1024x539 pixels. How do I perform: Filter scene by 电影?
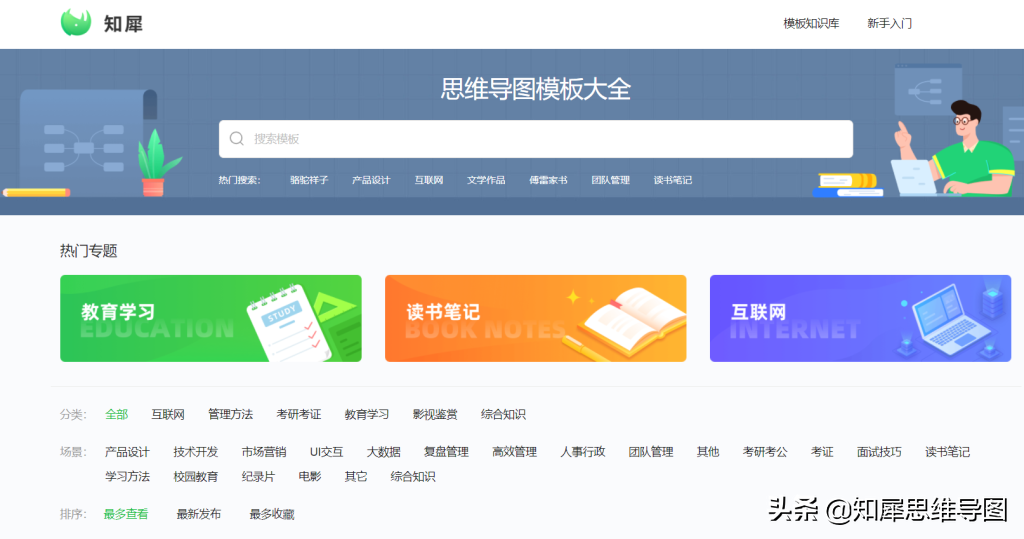pyautogui.click(x=310, y=476)
